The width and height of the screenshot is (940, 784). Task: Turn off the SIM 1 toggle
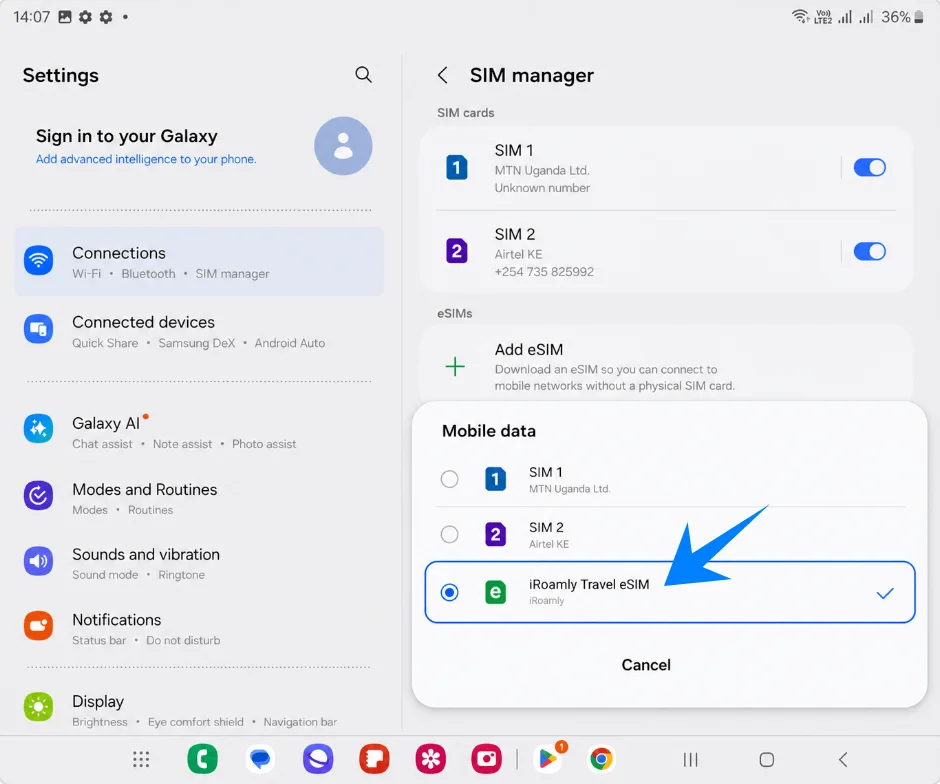(x=869, y=167)
